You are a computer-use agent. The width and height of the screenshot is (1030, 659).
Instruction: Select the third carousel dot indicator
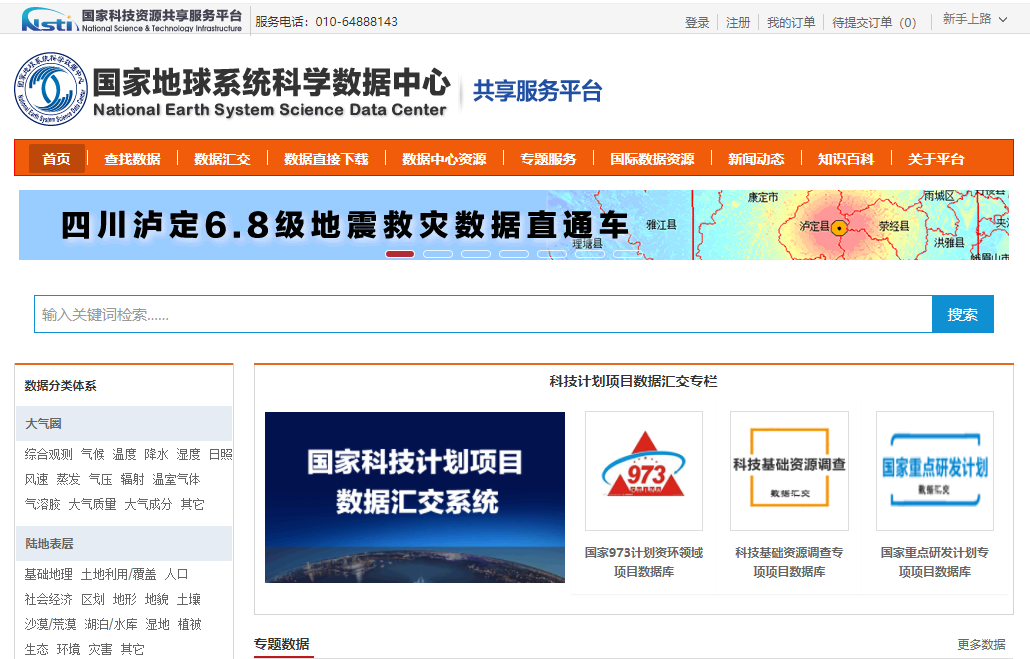[476, 254]
